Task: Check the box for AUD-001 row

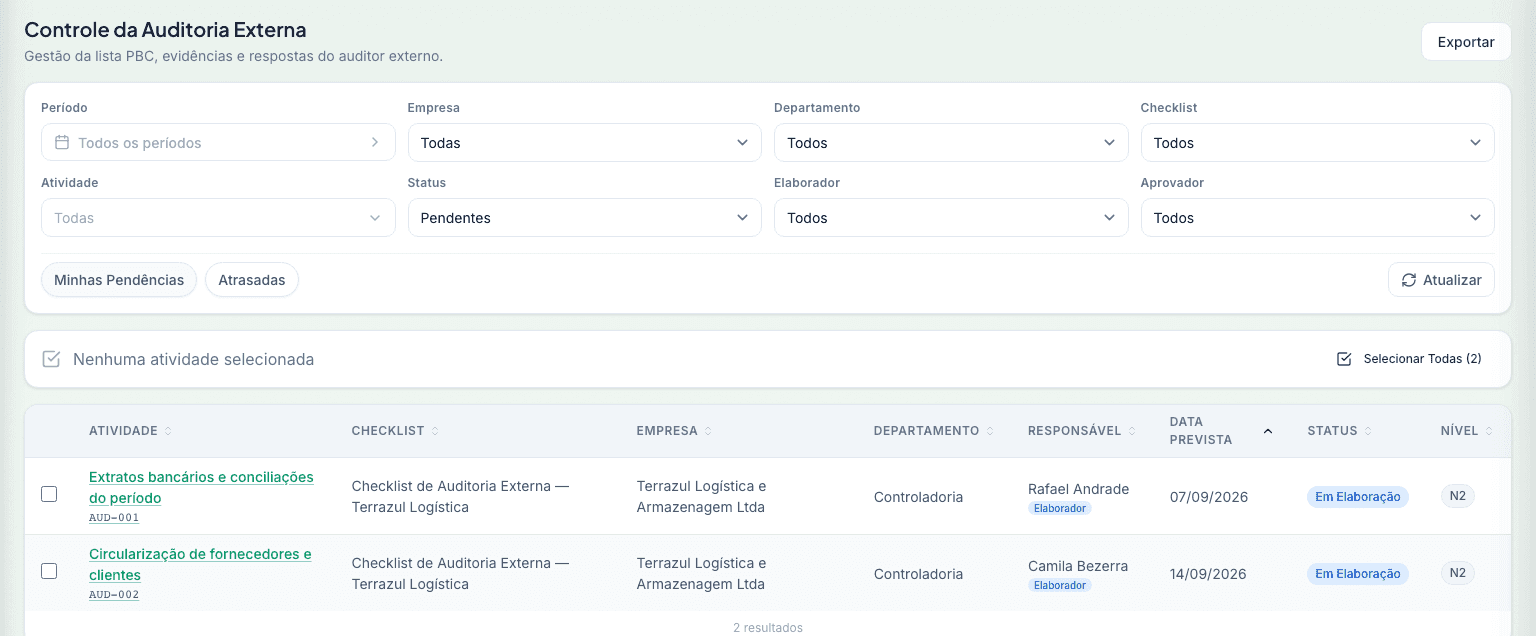Action: click(49, 494)
